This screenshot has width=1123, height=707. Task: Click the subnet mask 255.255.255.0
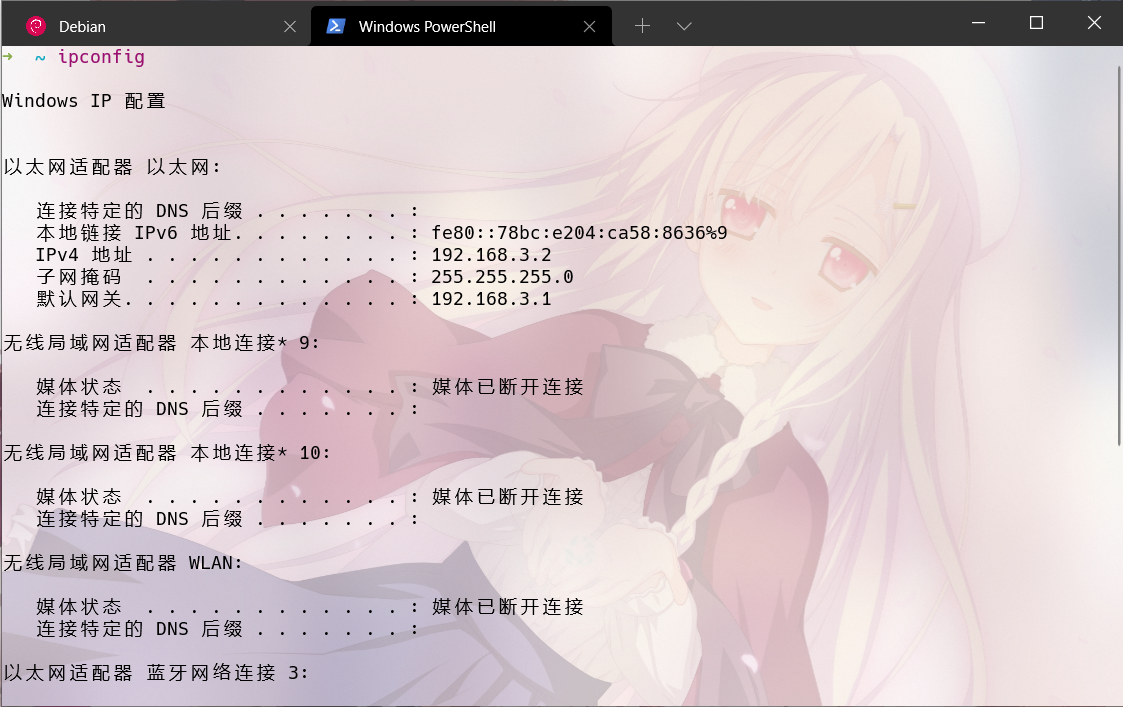502,276
